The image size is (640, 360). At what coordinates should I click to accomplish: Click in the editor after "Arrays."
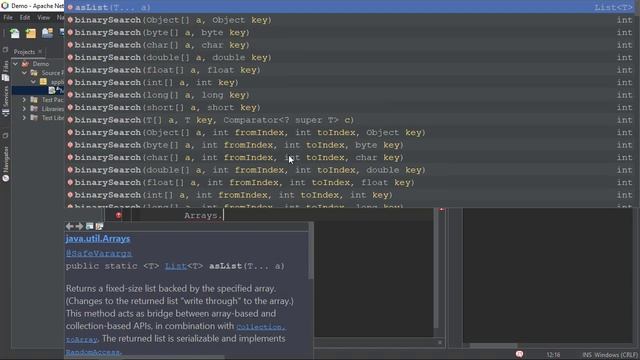coord(224,216)
